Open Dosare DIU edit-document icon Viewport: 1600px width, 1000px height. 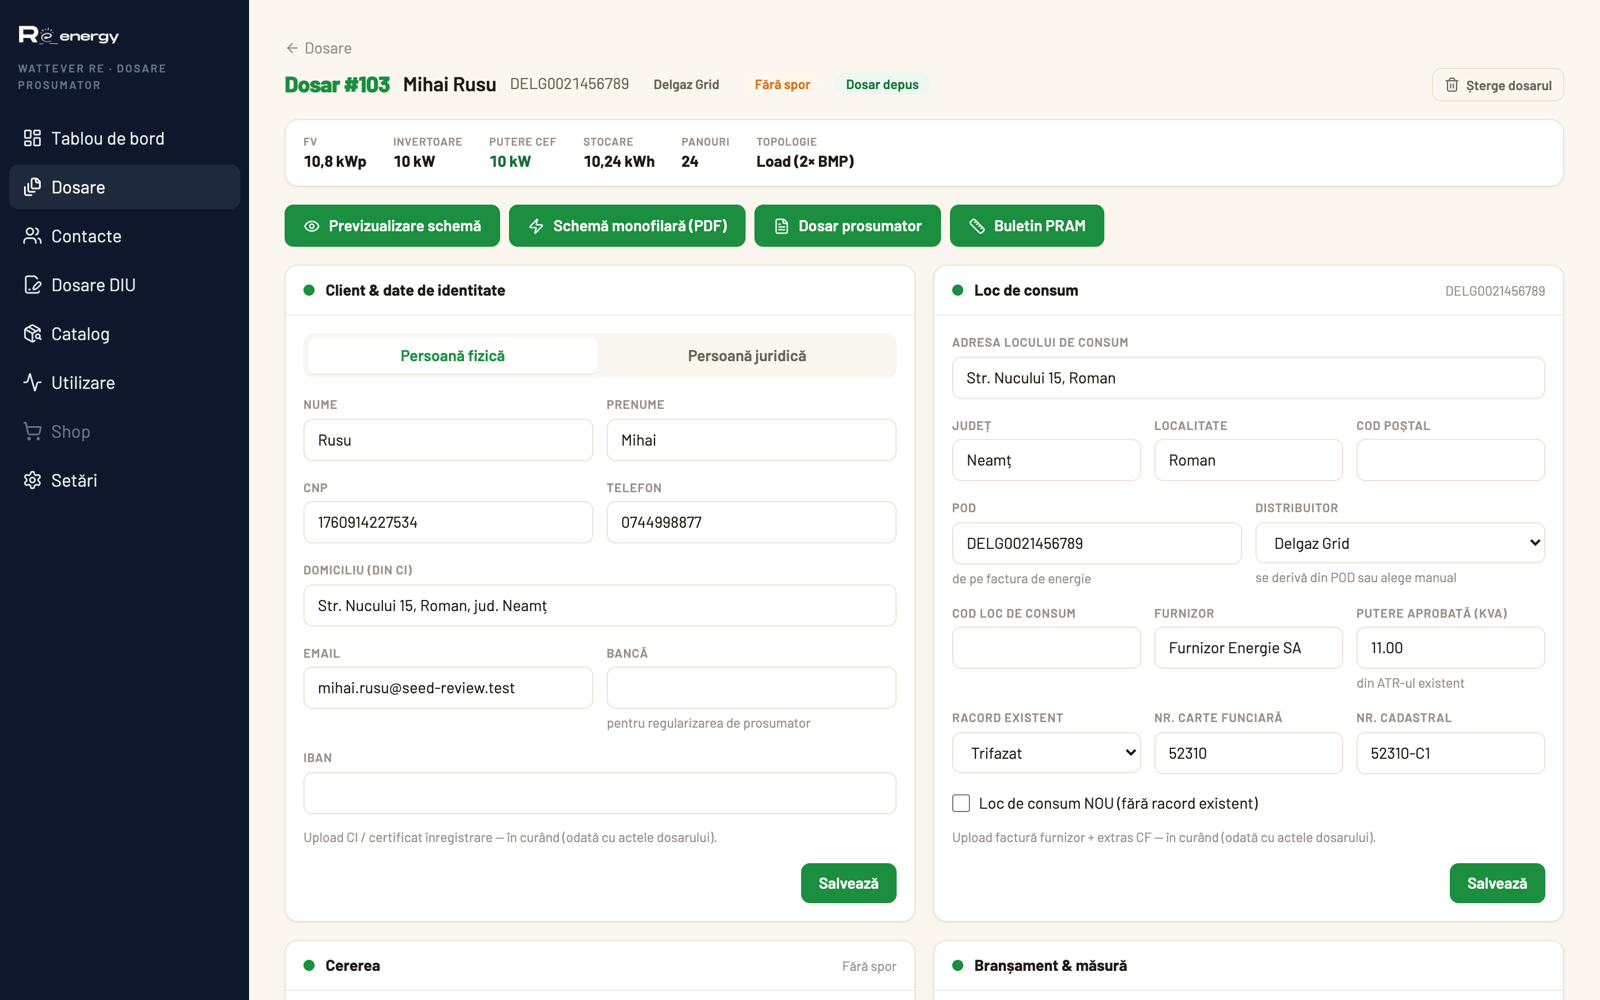coord(32,285)
